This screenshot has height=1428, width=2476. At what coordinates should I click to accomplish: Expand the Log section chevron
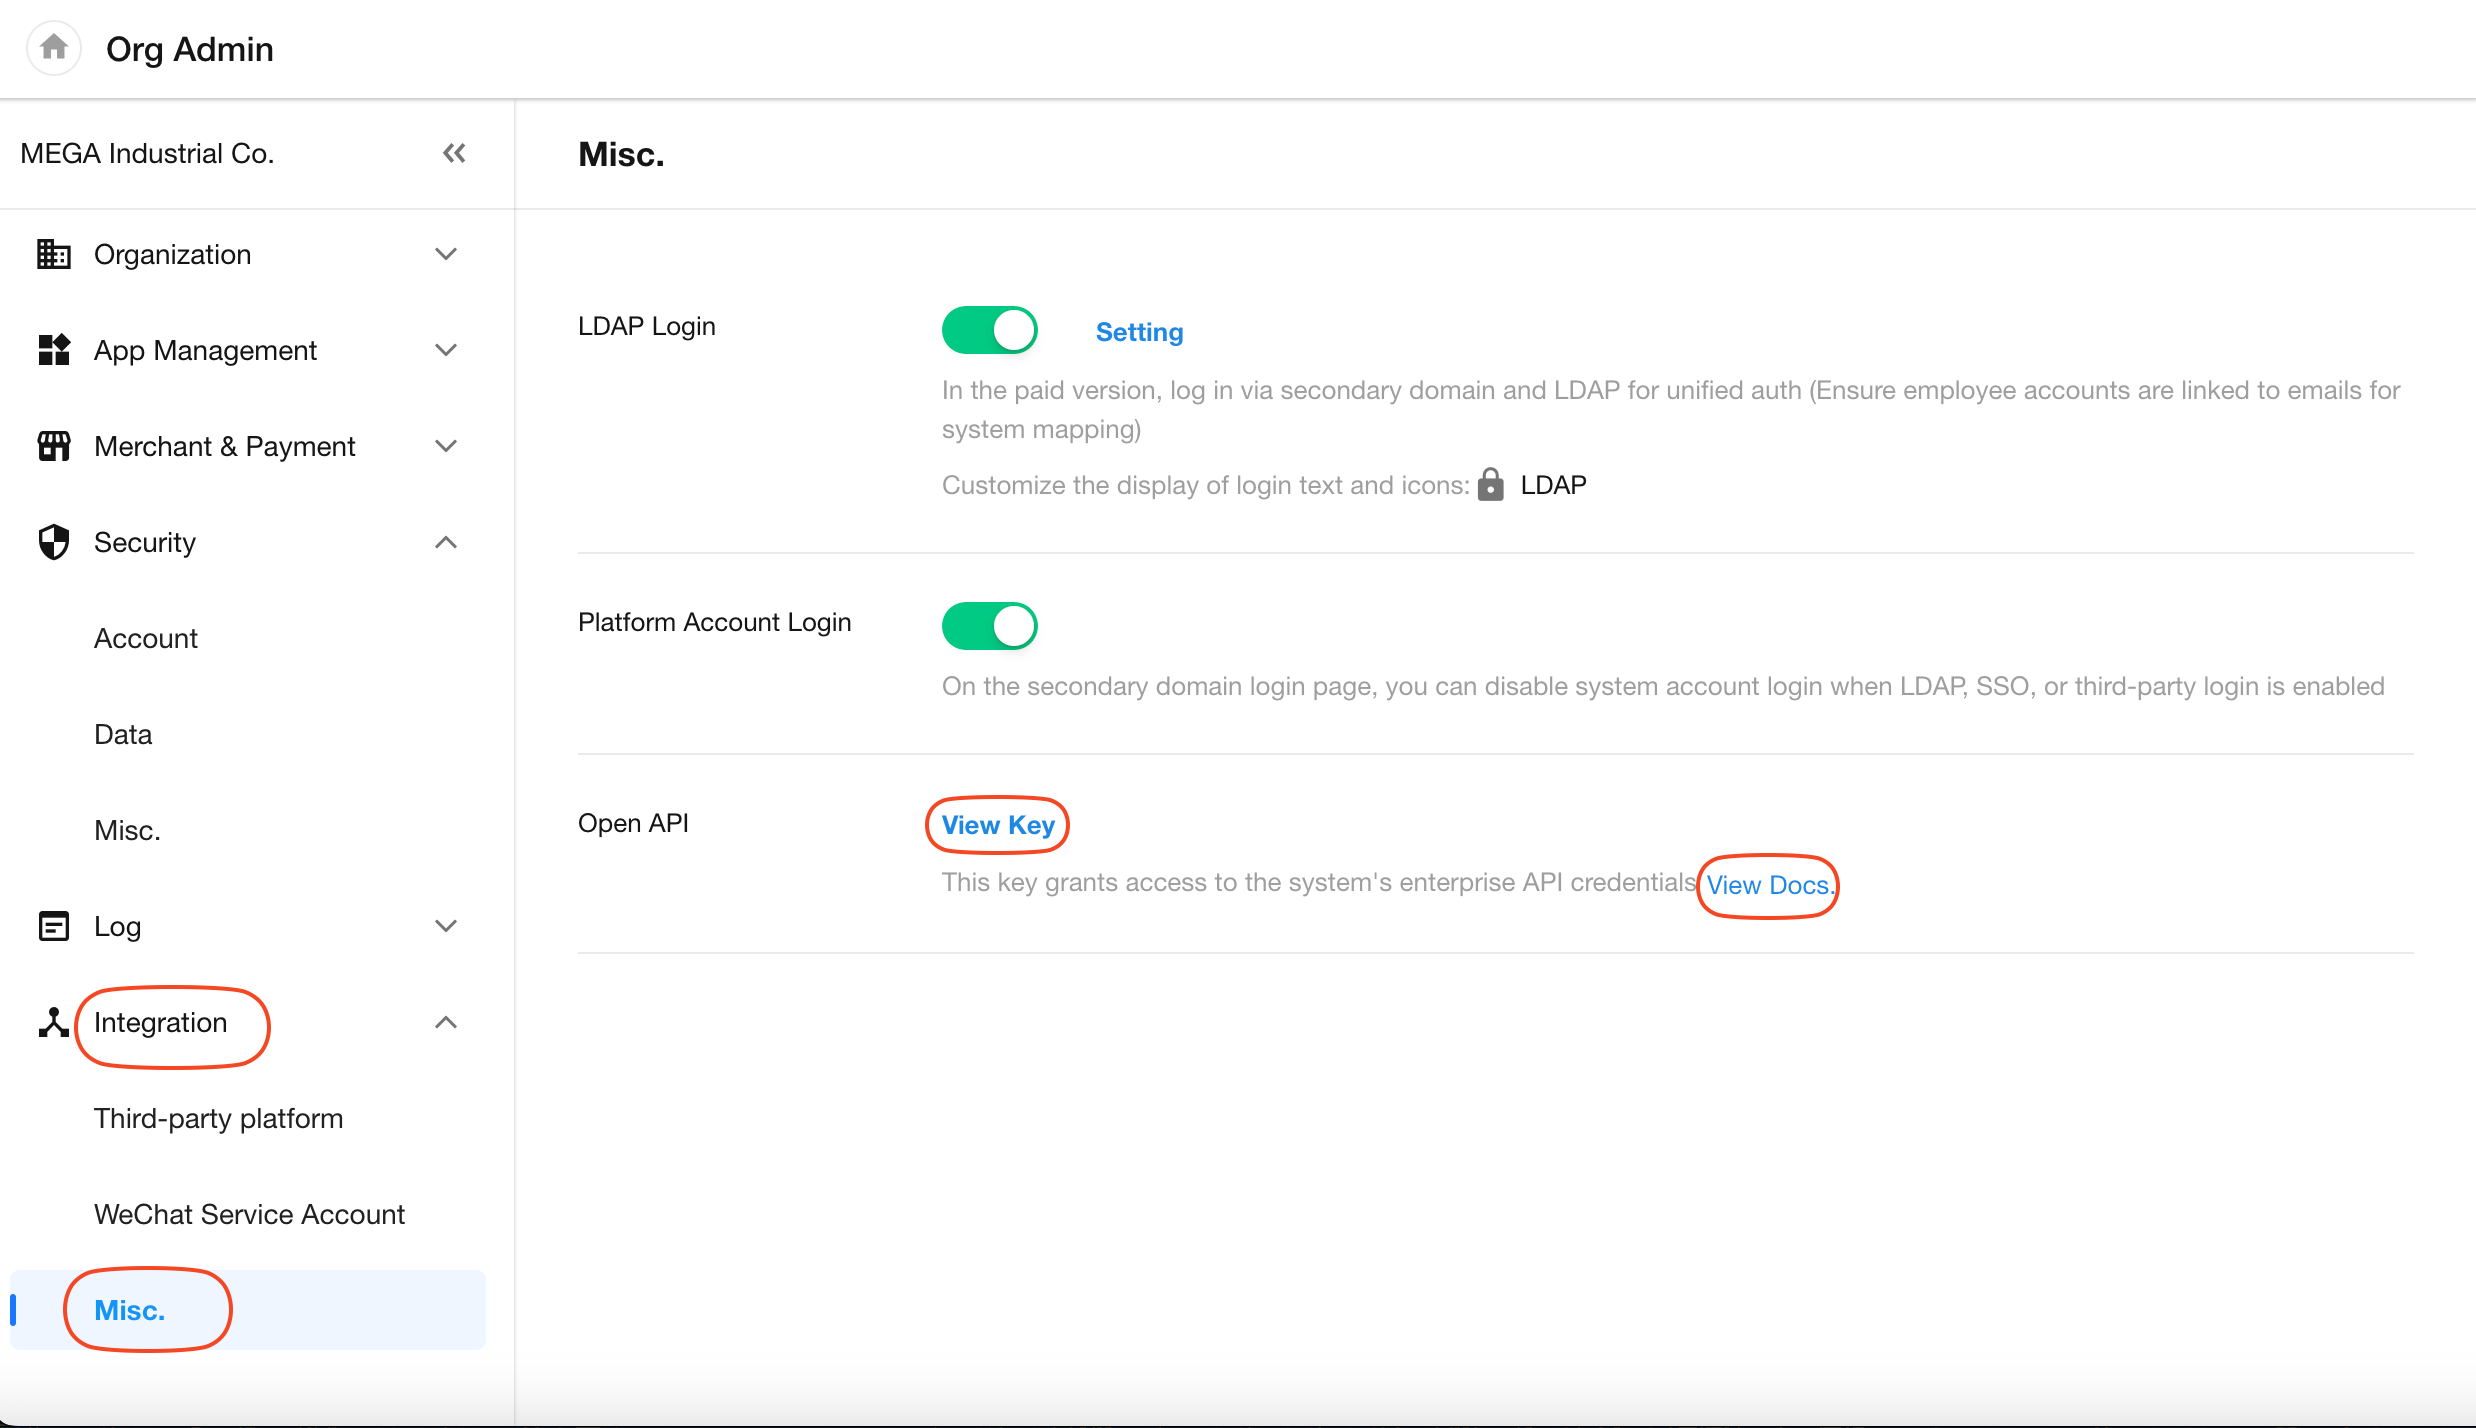pyautogui.click(x=446, y=926)
